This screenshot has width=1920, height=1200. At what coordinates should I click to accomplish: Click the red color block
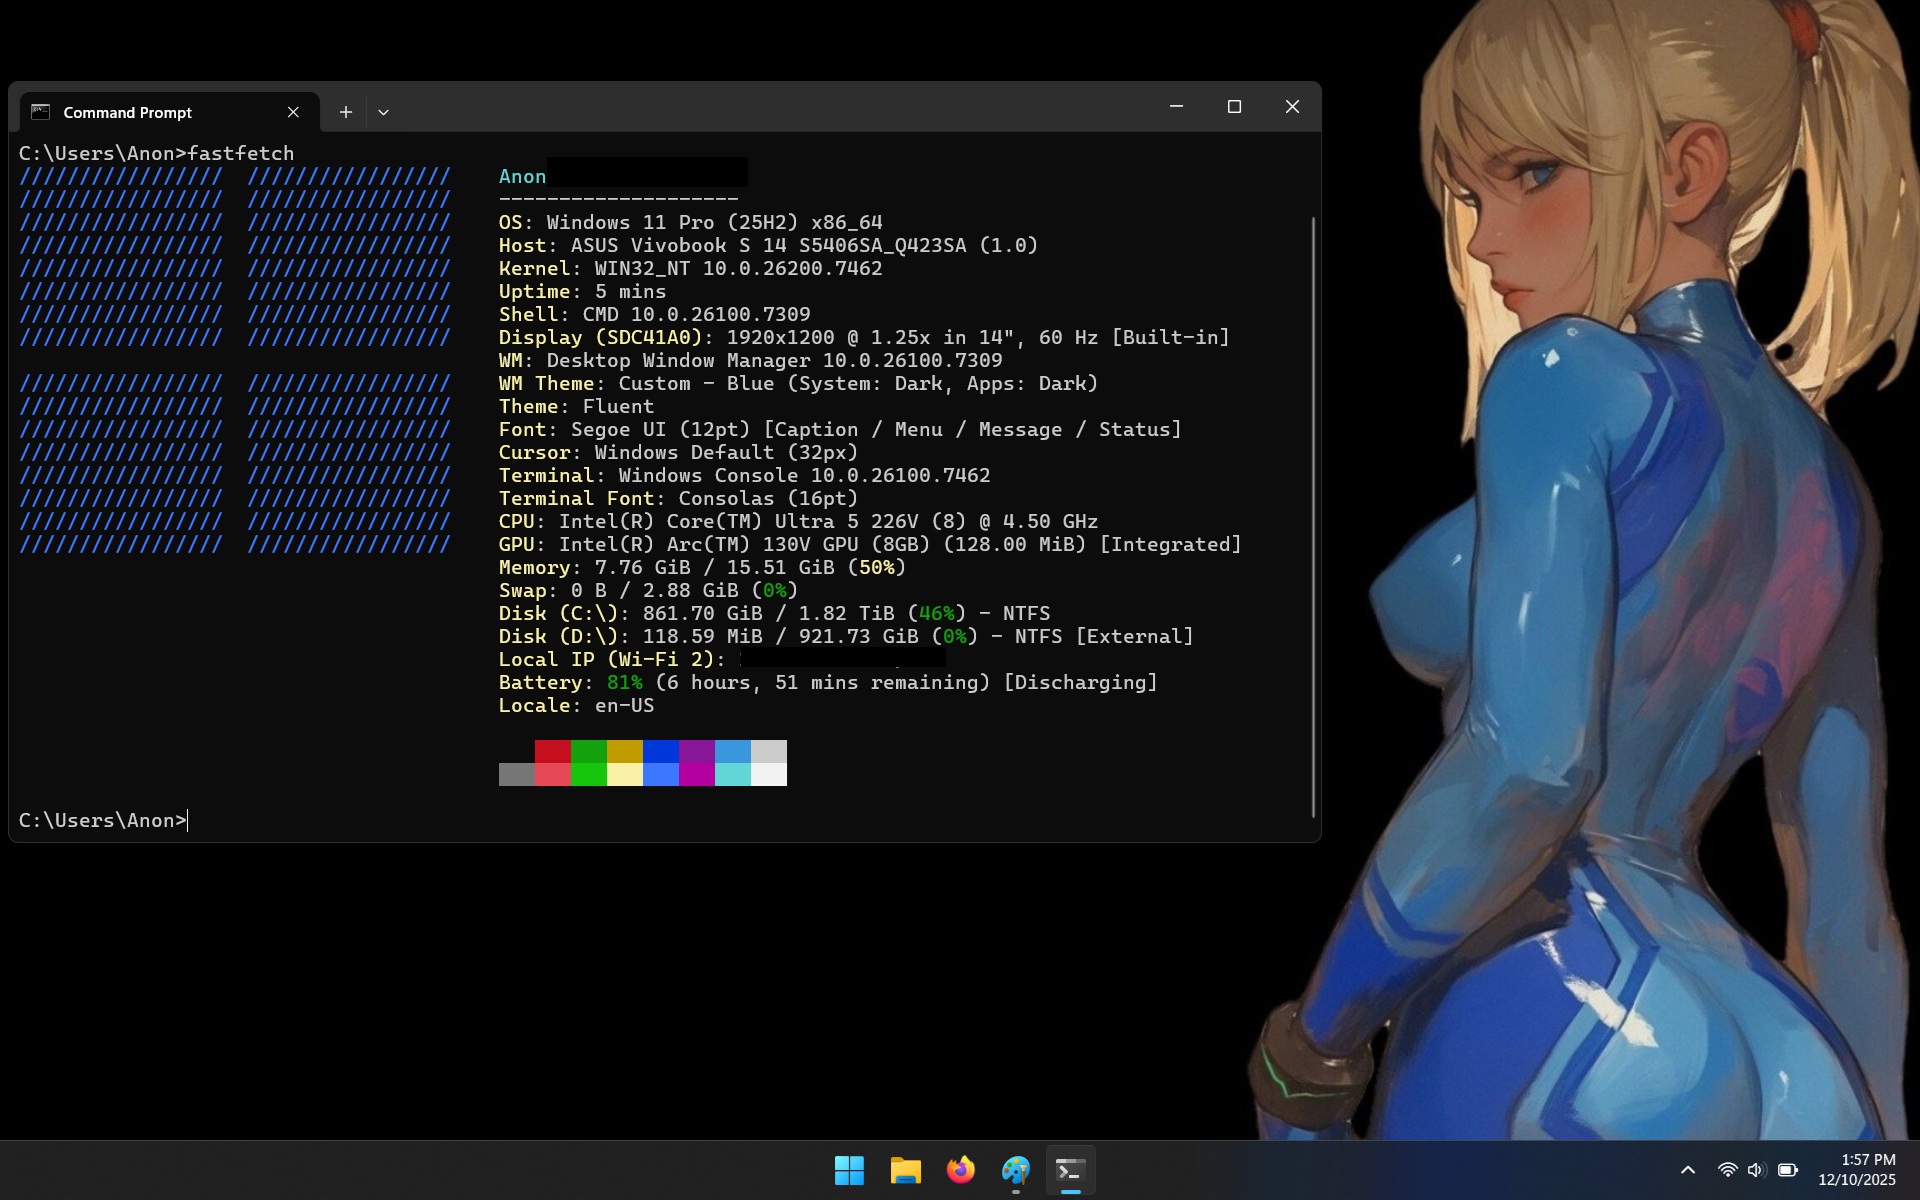click(552, 751)
